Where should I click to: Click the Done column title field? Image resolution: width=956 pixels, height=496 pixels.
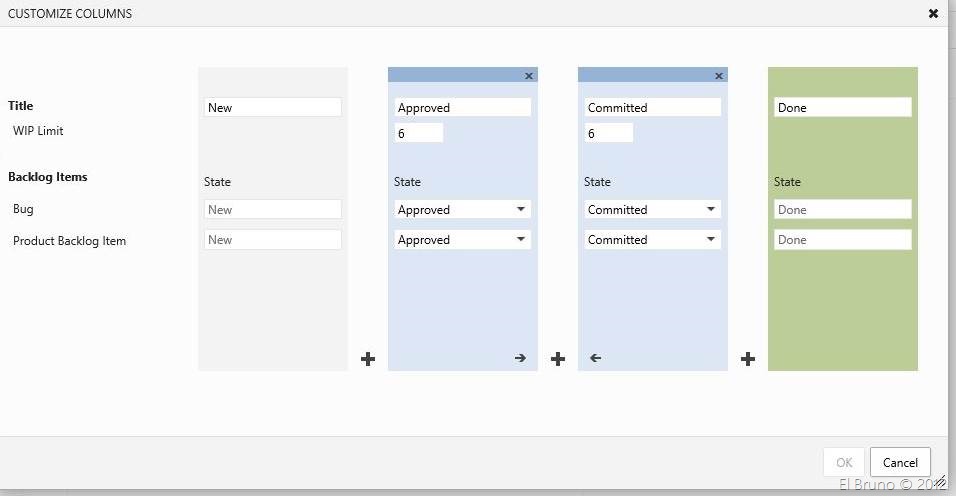842,107
